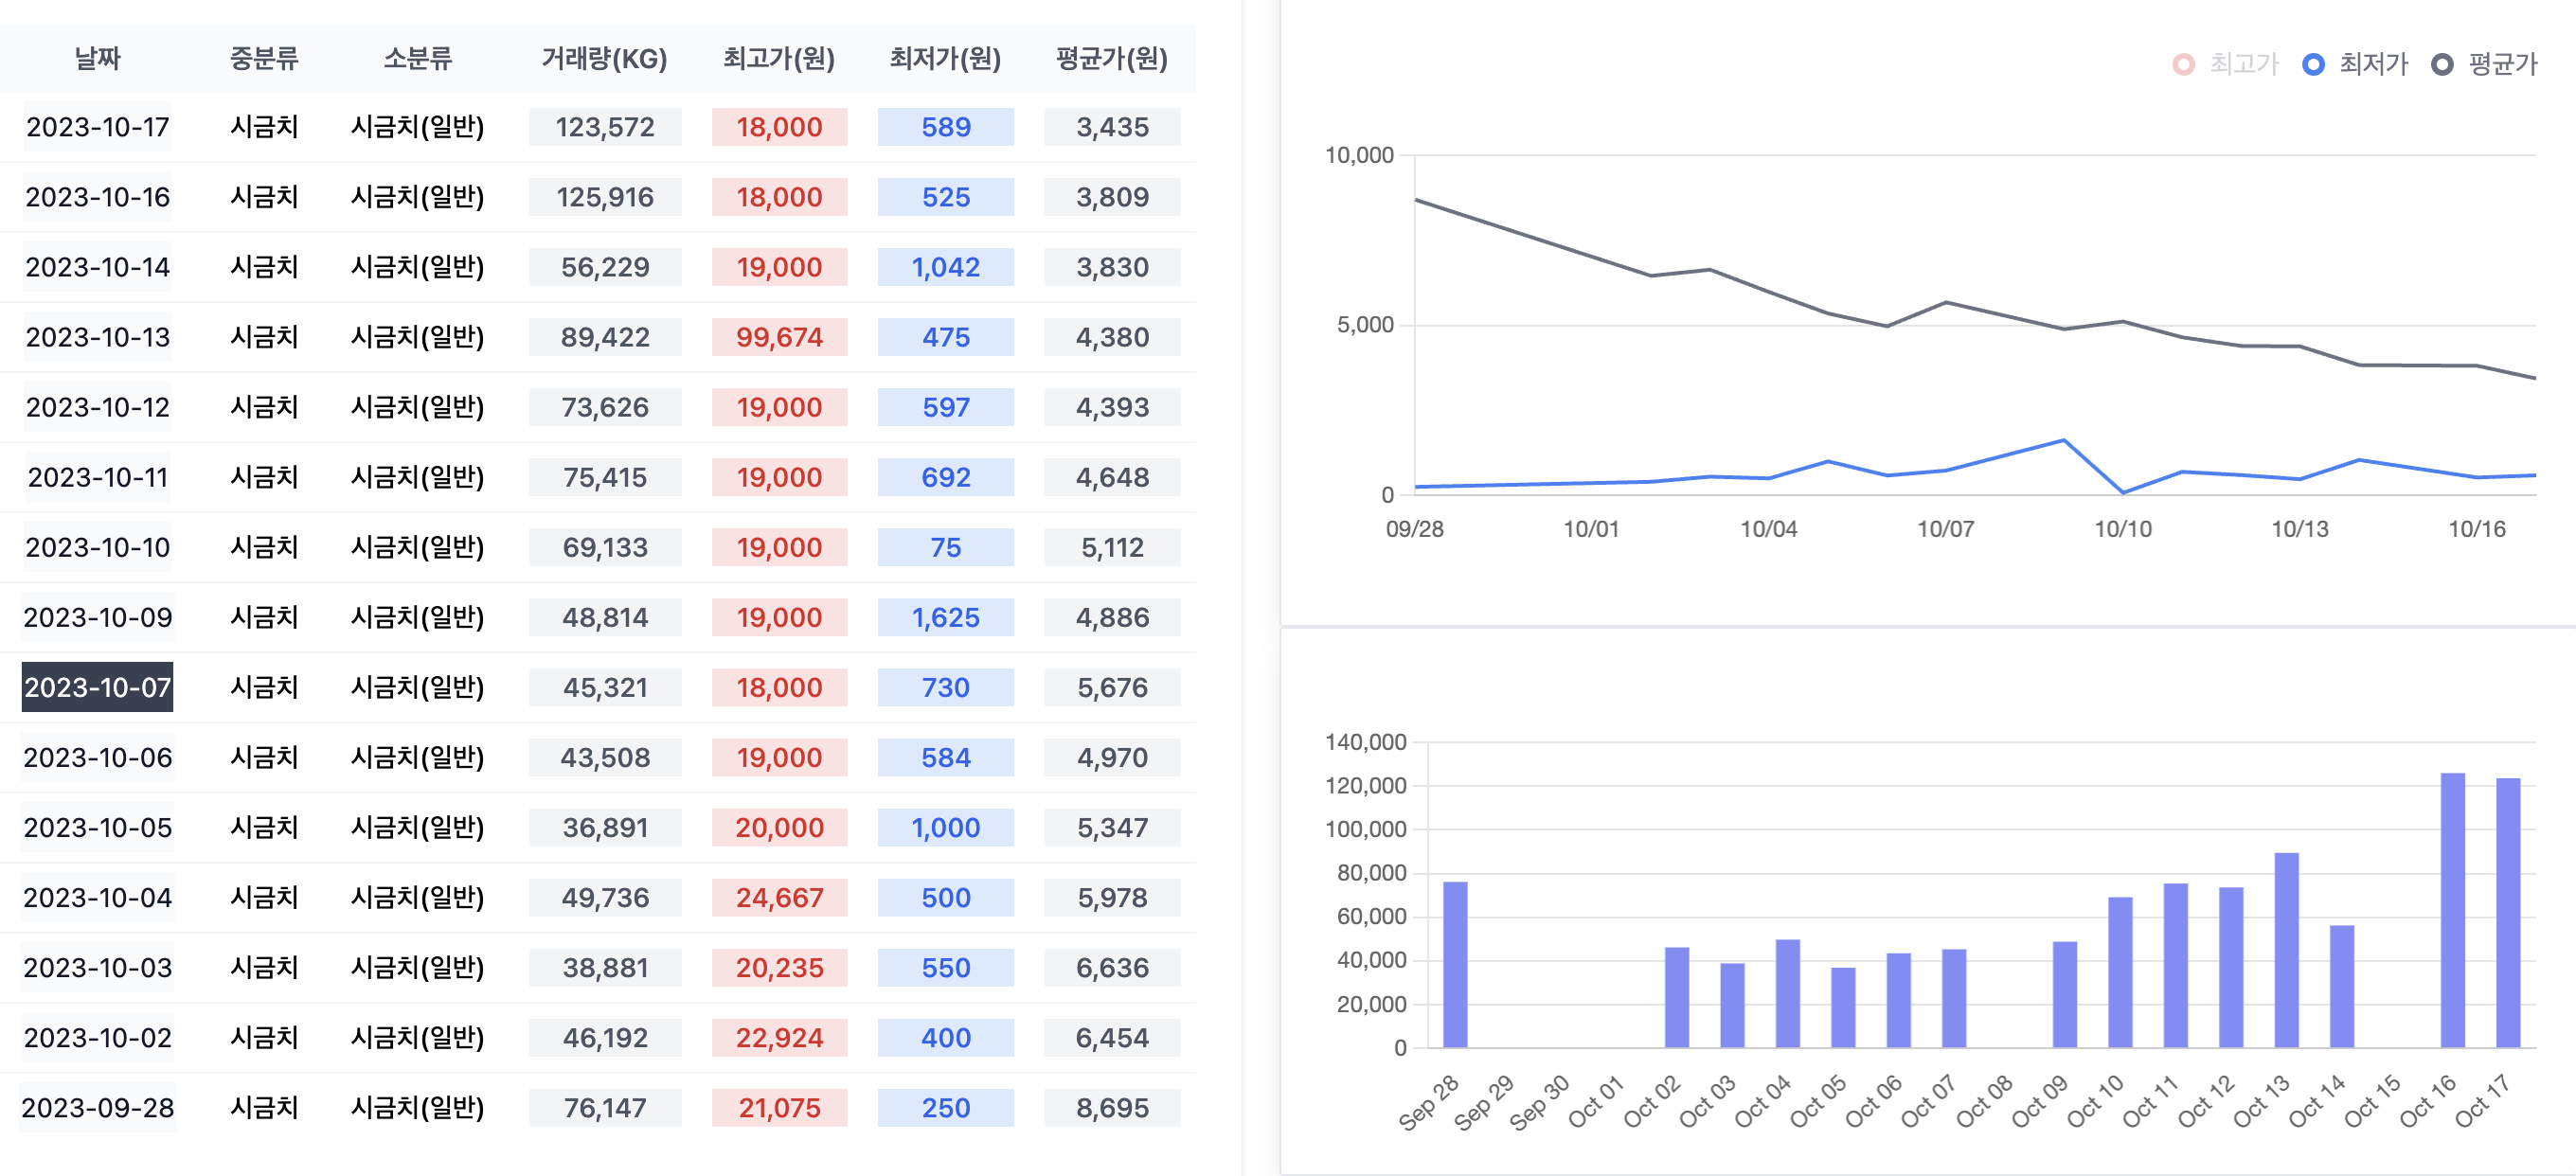Screen dimensions: 2576x1176
Task: Select date cell 2023-10-14
Action: point(98,267)
